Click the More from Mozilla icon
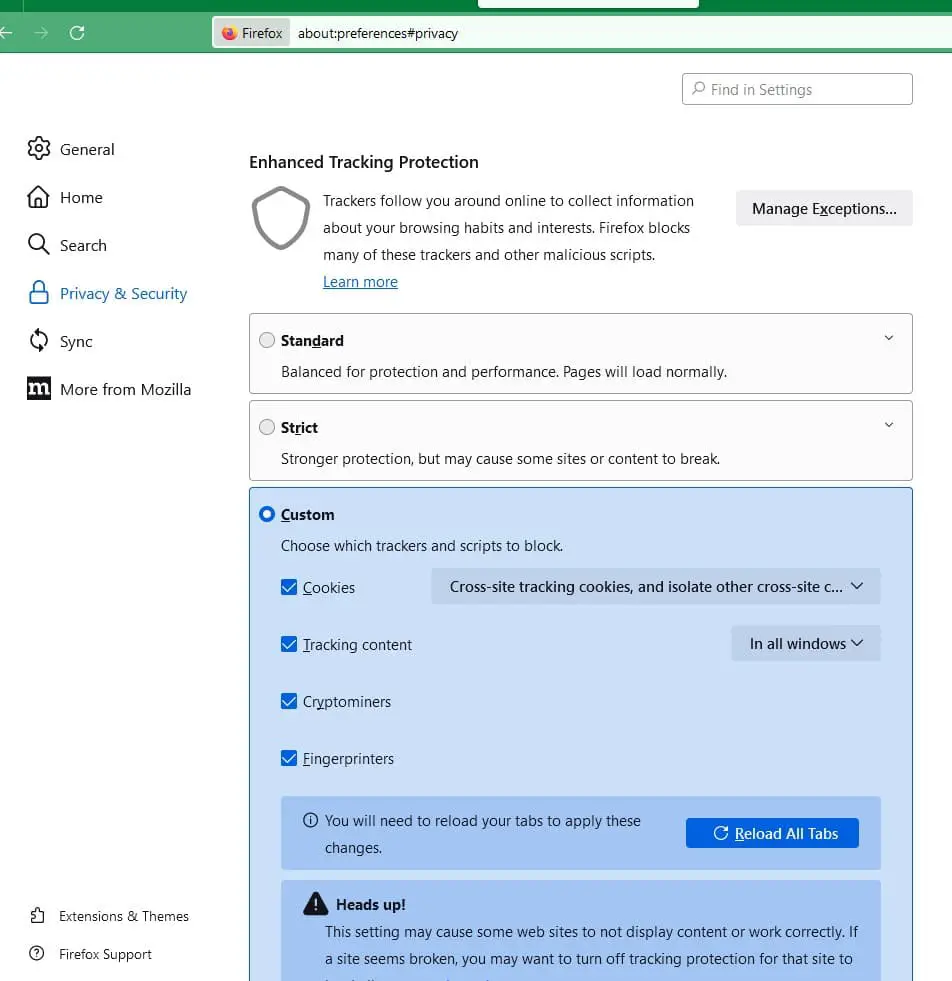The width and height of the screenshot is (952, 981). 38,389
